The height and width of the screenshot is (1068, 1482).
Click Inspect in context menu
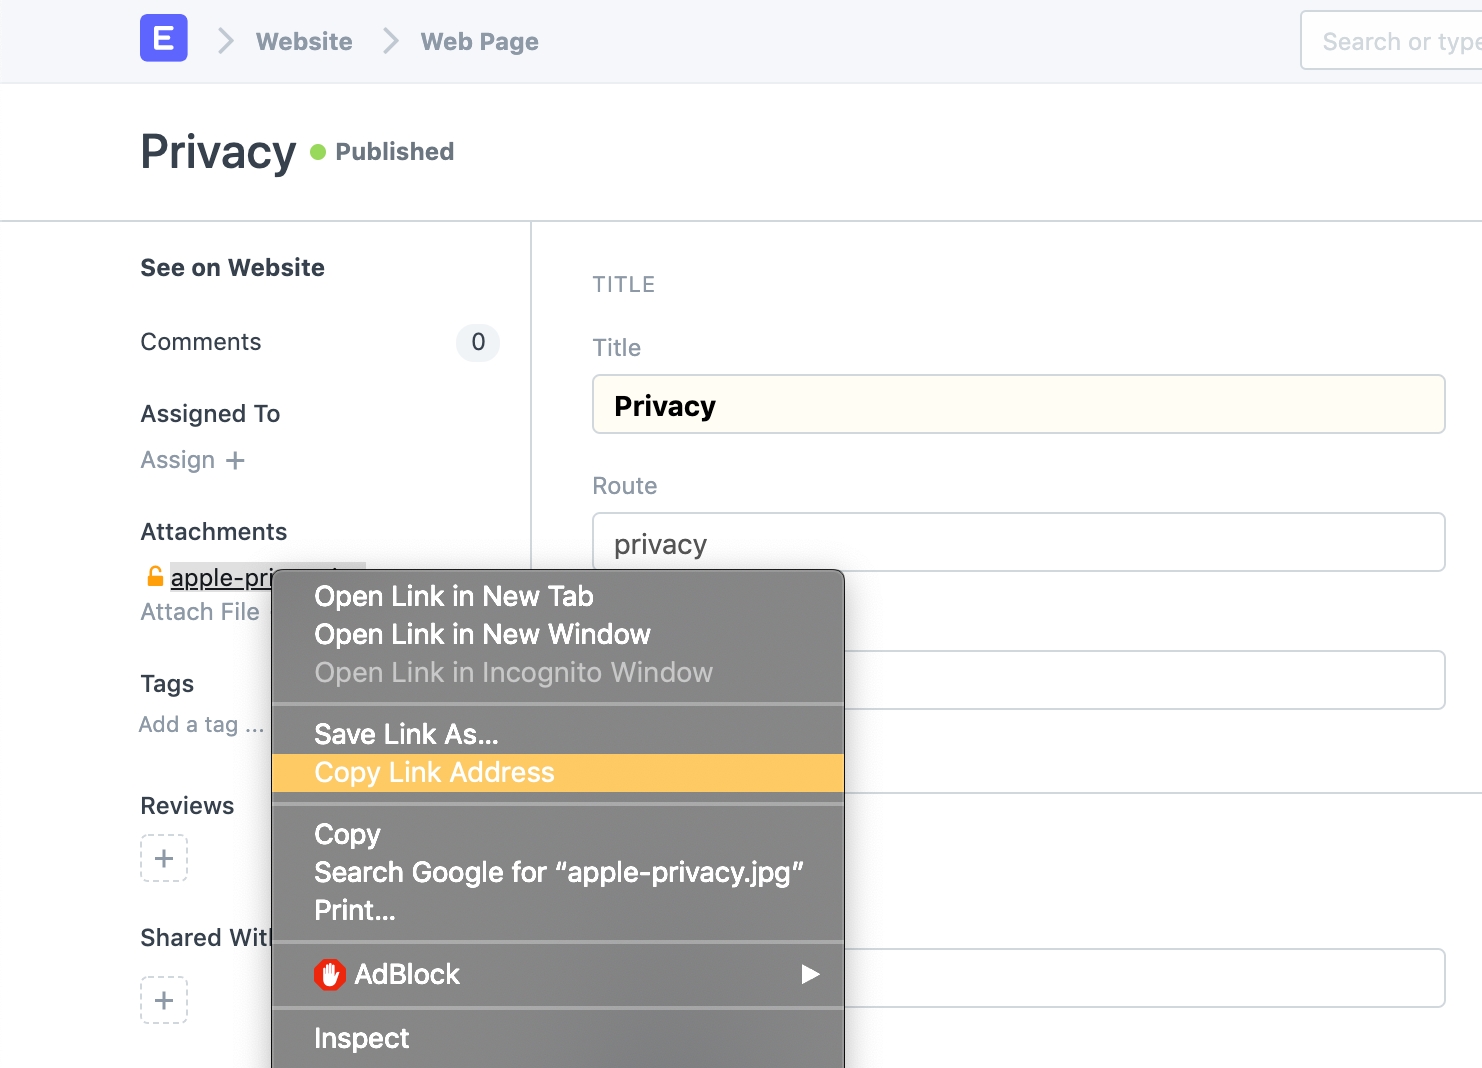point(361,1039)
